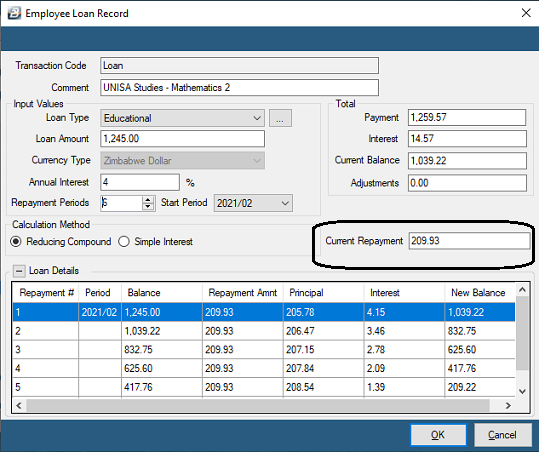The image size is (539, 452).
Task: Click the Principal column header
Action: click(323, 293)
